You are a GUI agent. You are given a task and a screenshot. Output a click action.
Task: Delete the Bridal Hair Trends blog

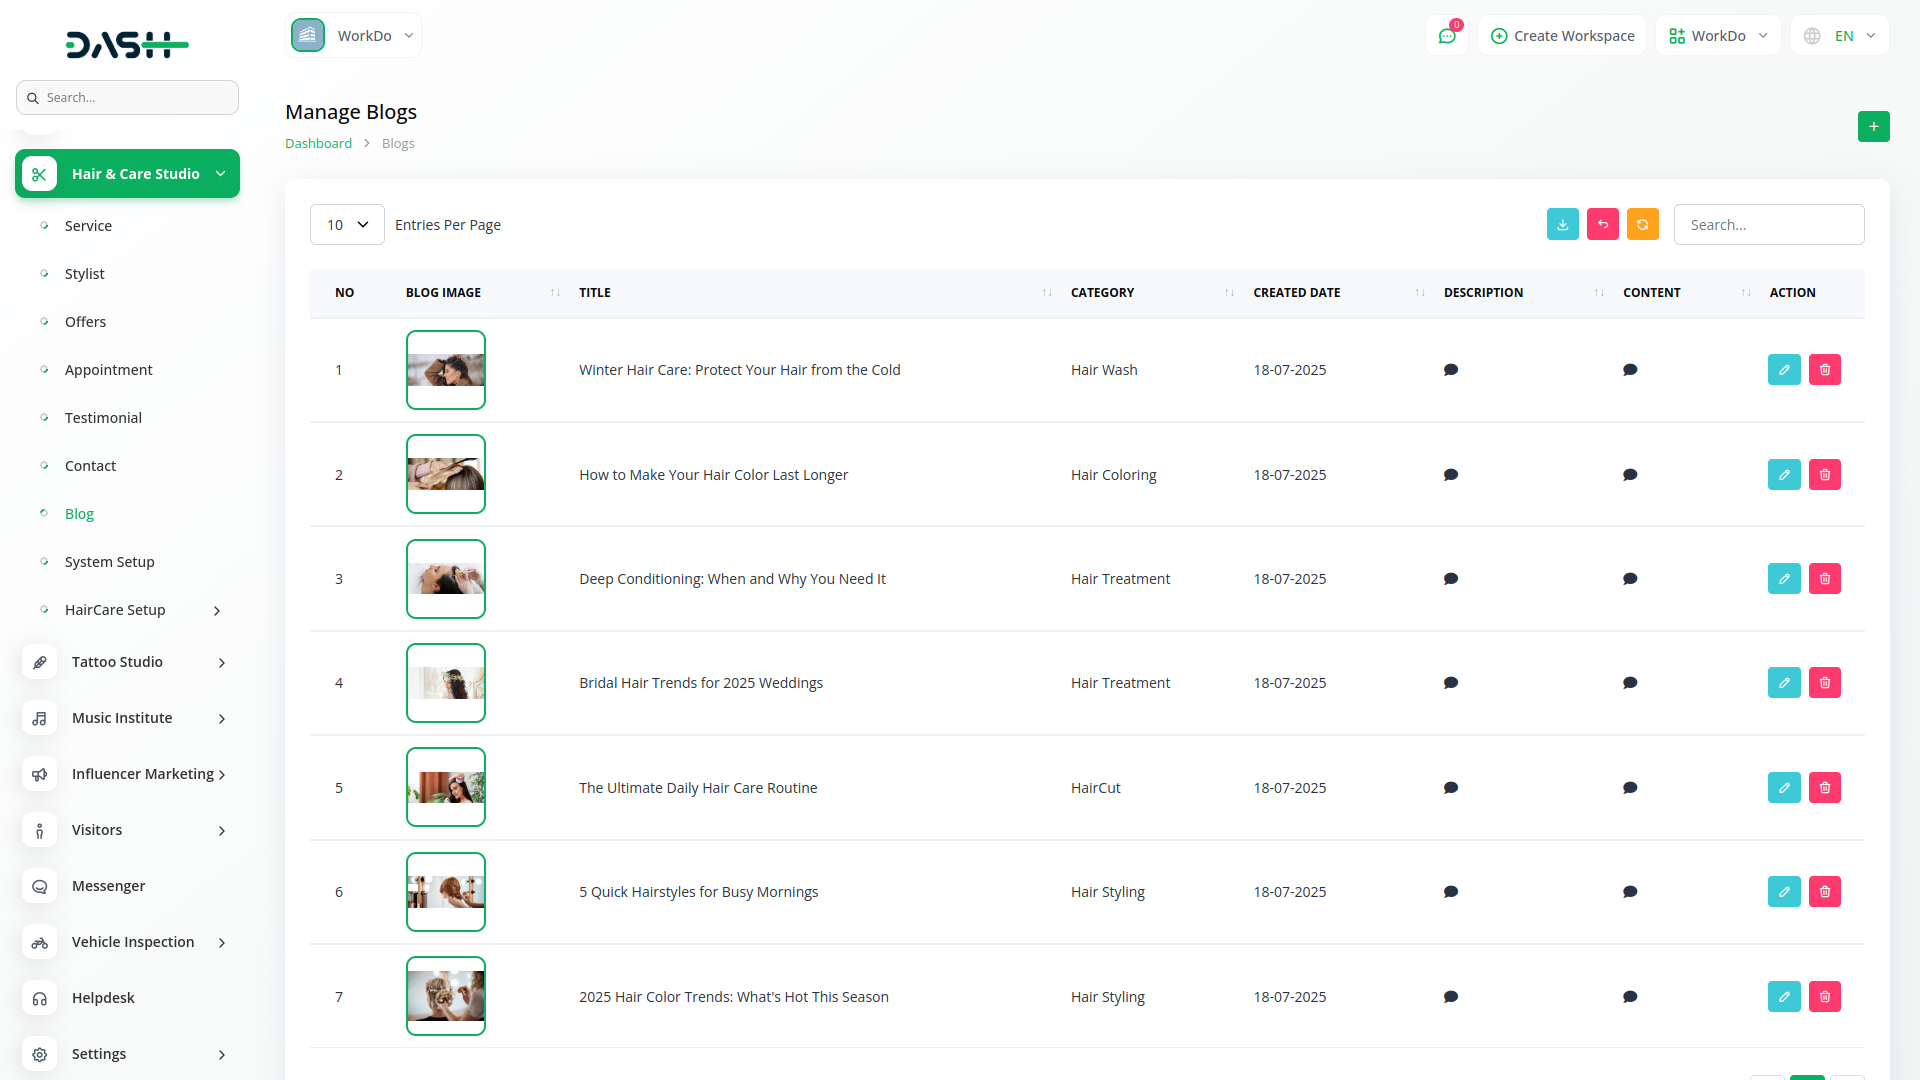click(1824, 683)
